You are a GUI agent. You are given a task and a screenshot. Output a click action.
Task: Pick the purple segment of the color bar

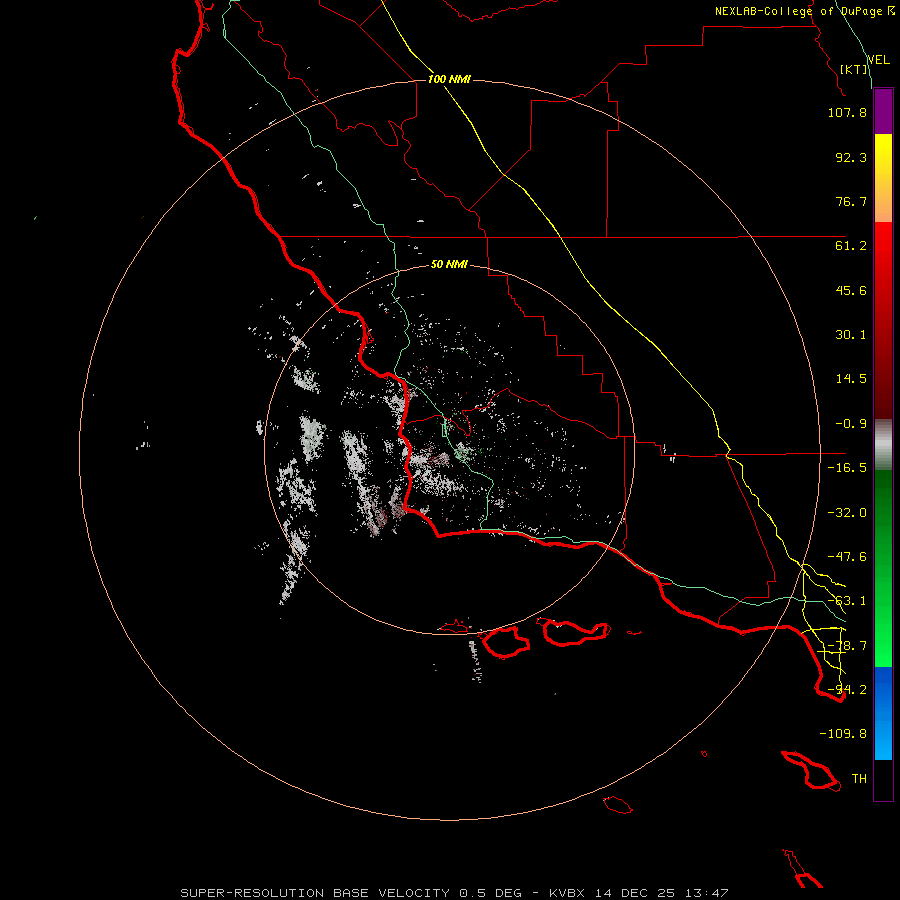point(883,111)
